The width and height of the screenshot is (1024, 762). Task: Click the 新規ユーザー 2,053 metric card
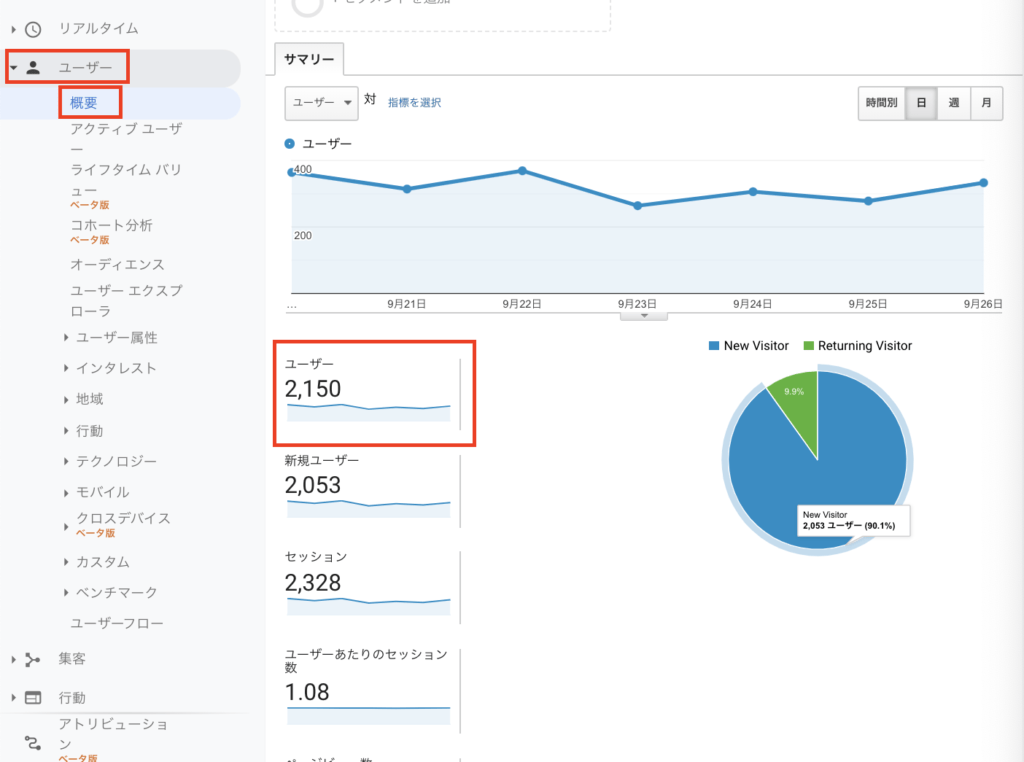click(372, 490)
